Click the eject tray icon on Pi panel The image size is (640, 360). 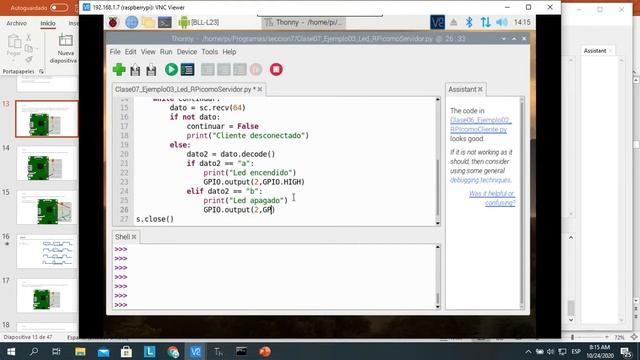[453, 22]
